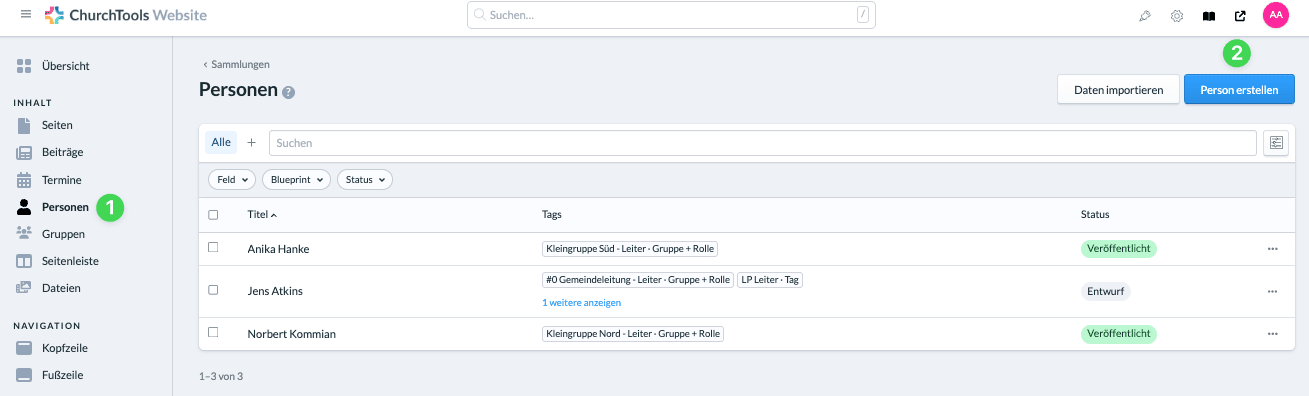Image resolution: width=1309 pixels, height=396 pixels.
Task: Open the Blueprint filter dropdown
Action: point(296,180)
